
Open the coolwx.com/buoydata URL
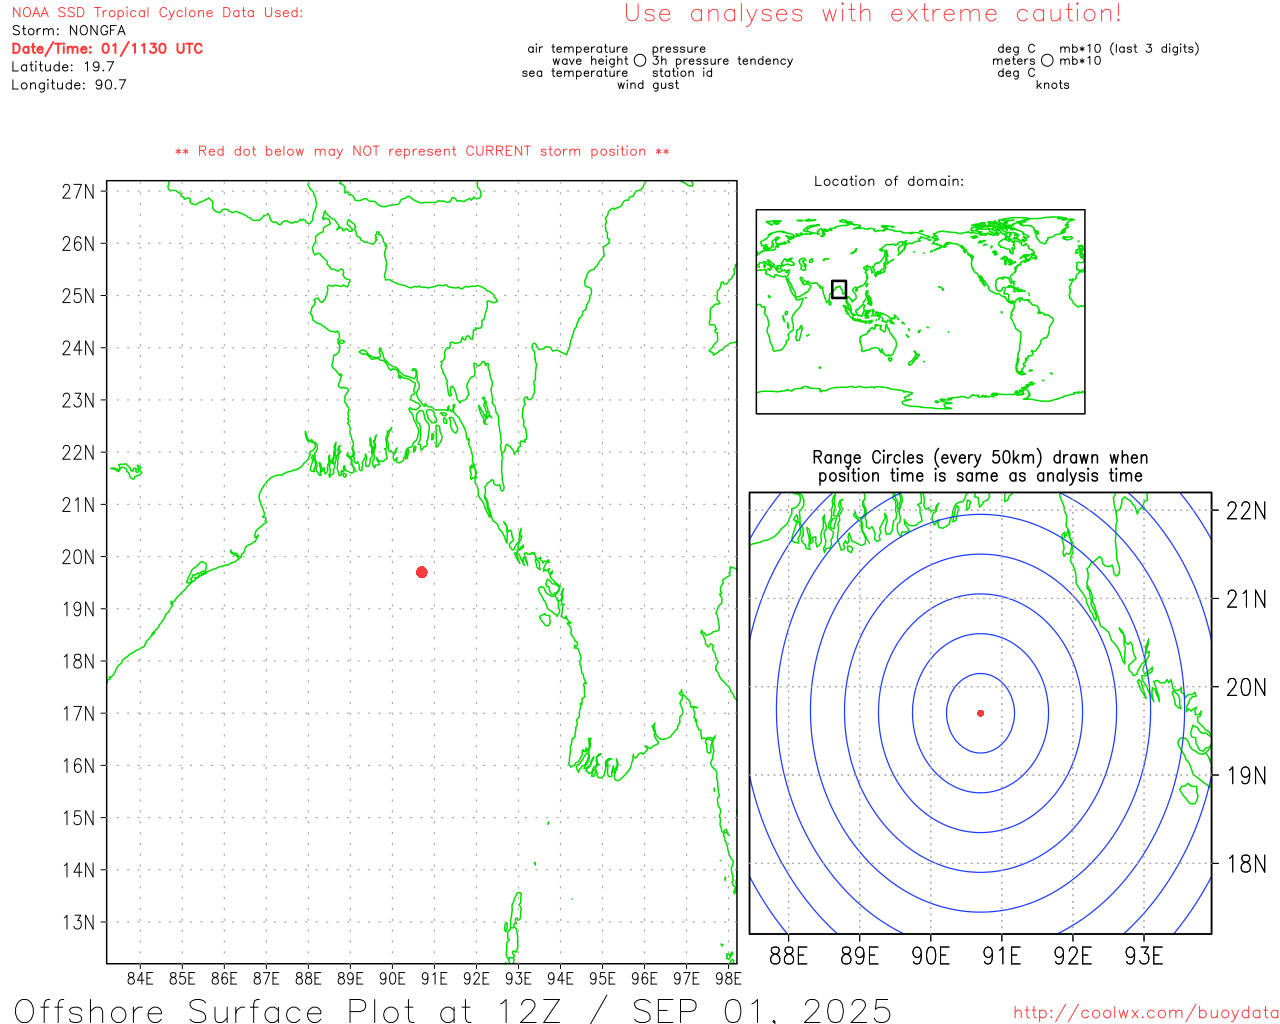point(1146,1013)
